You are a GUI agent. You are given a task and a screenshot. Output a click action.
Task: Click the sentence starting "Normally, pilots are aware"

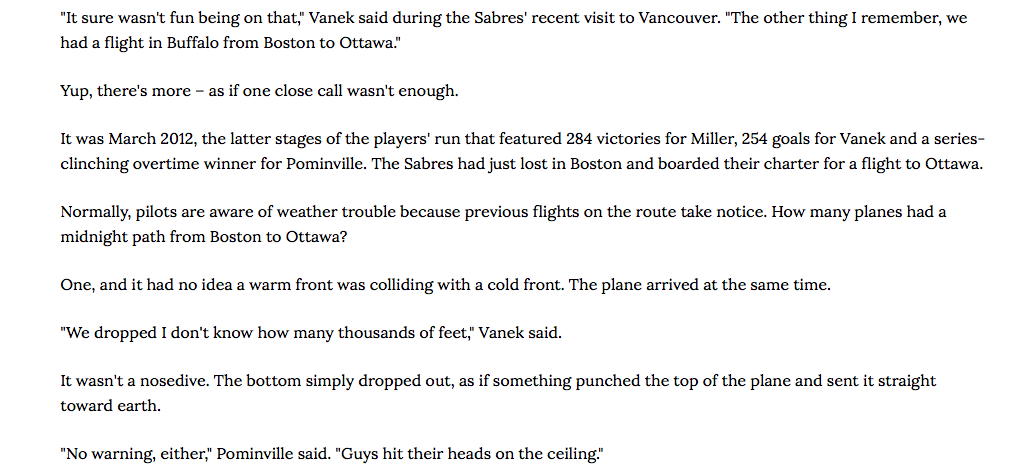coord(414,212)
